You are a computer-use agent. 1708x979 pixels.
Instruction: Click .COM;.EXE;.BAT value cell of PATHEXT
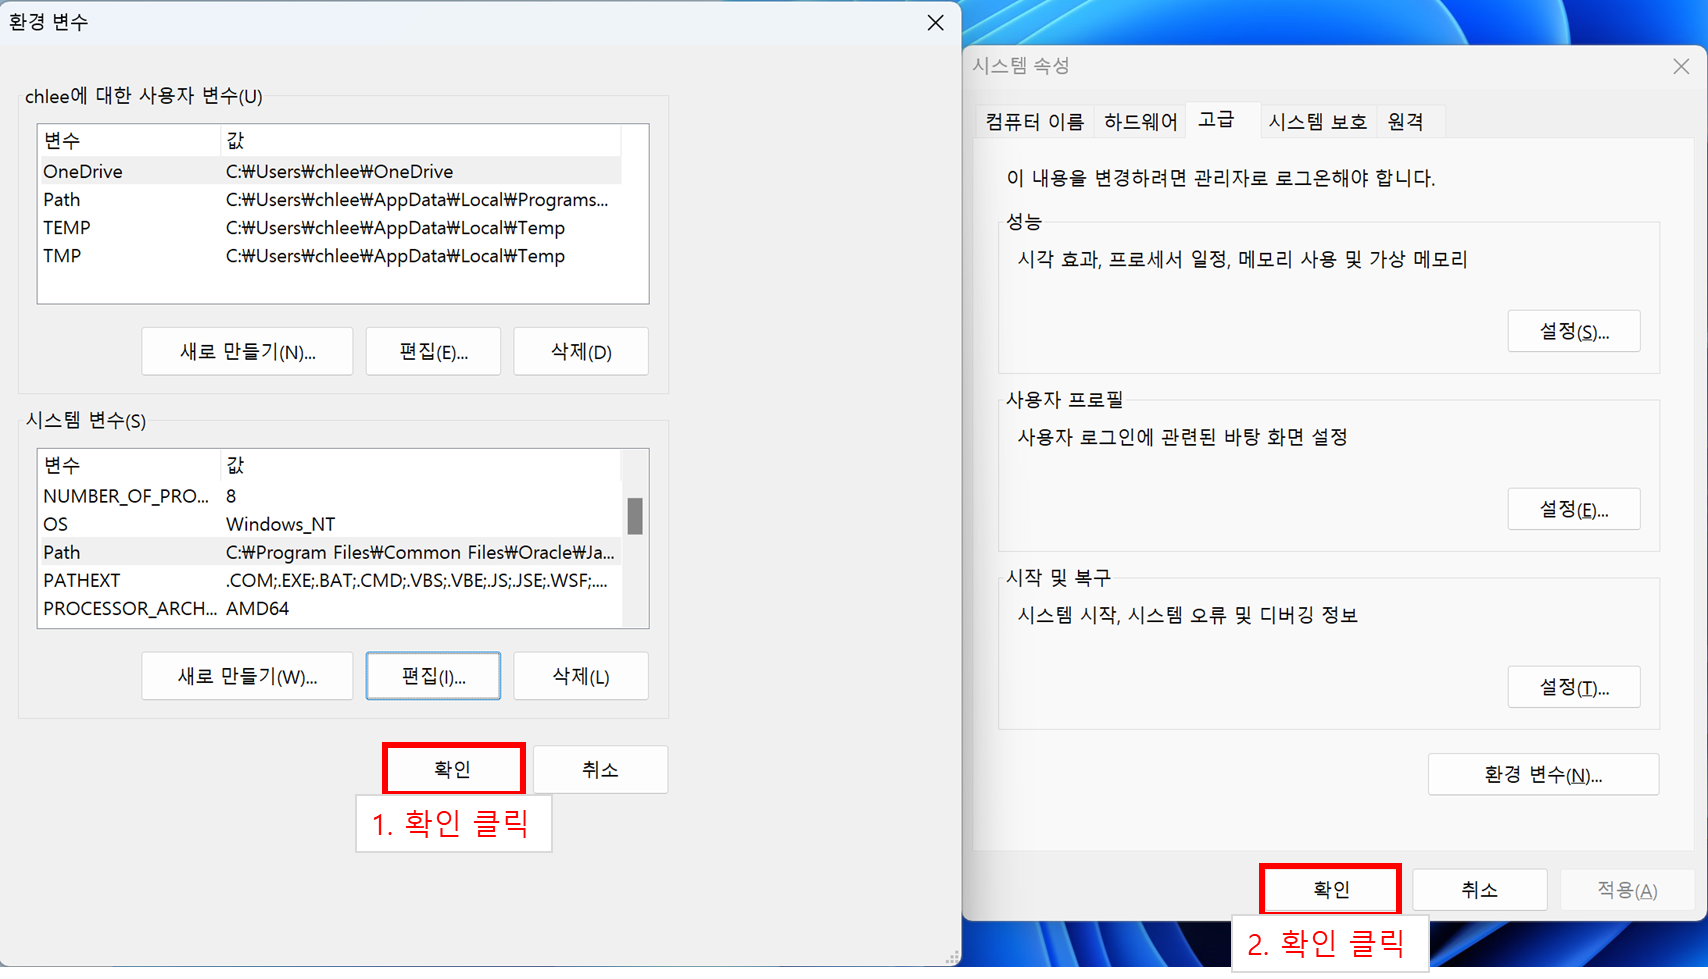(416, 580)
